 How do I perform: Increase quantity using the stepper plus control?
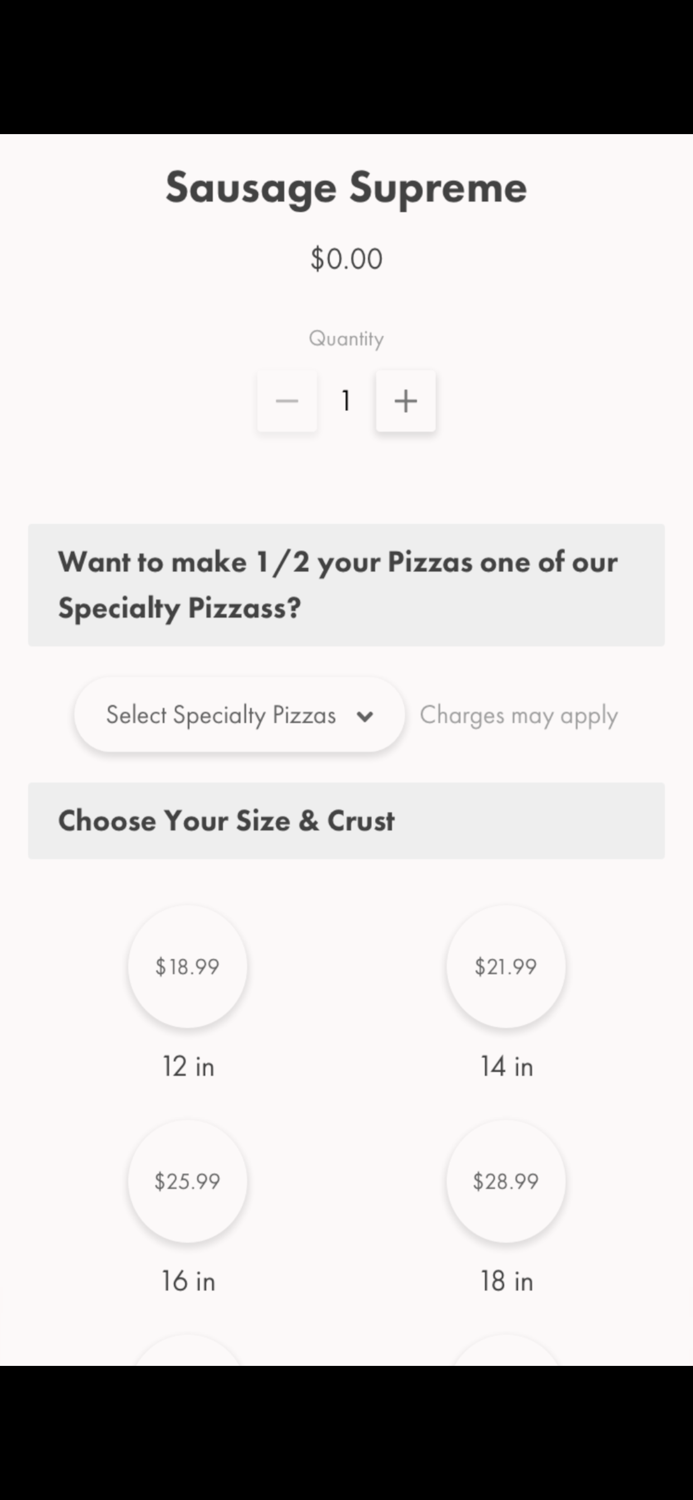(405, 401)
